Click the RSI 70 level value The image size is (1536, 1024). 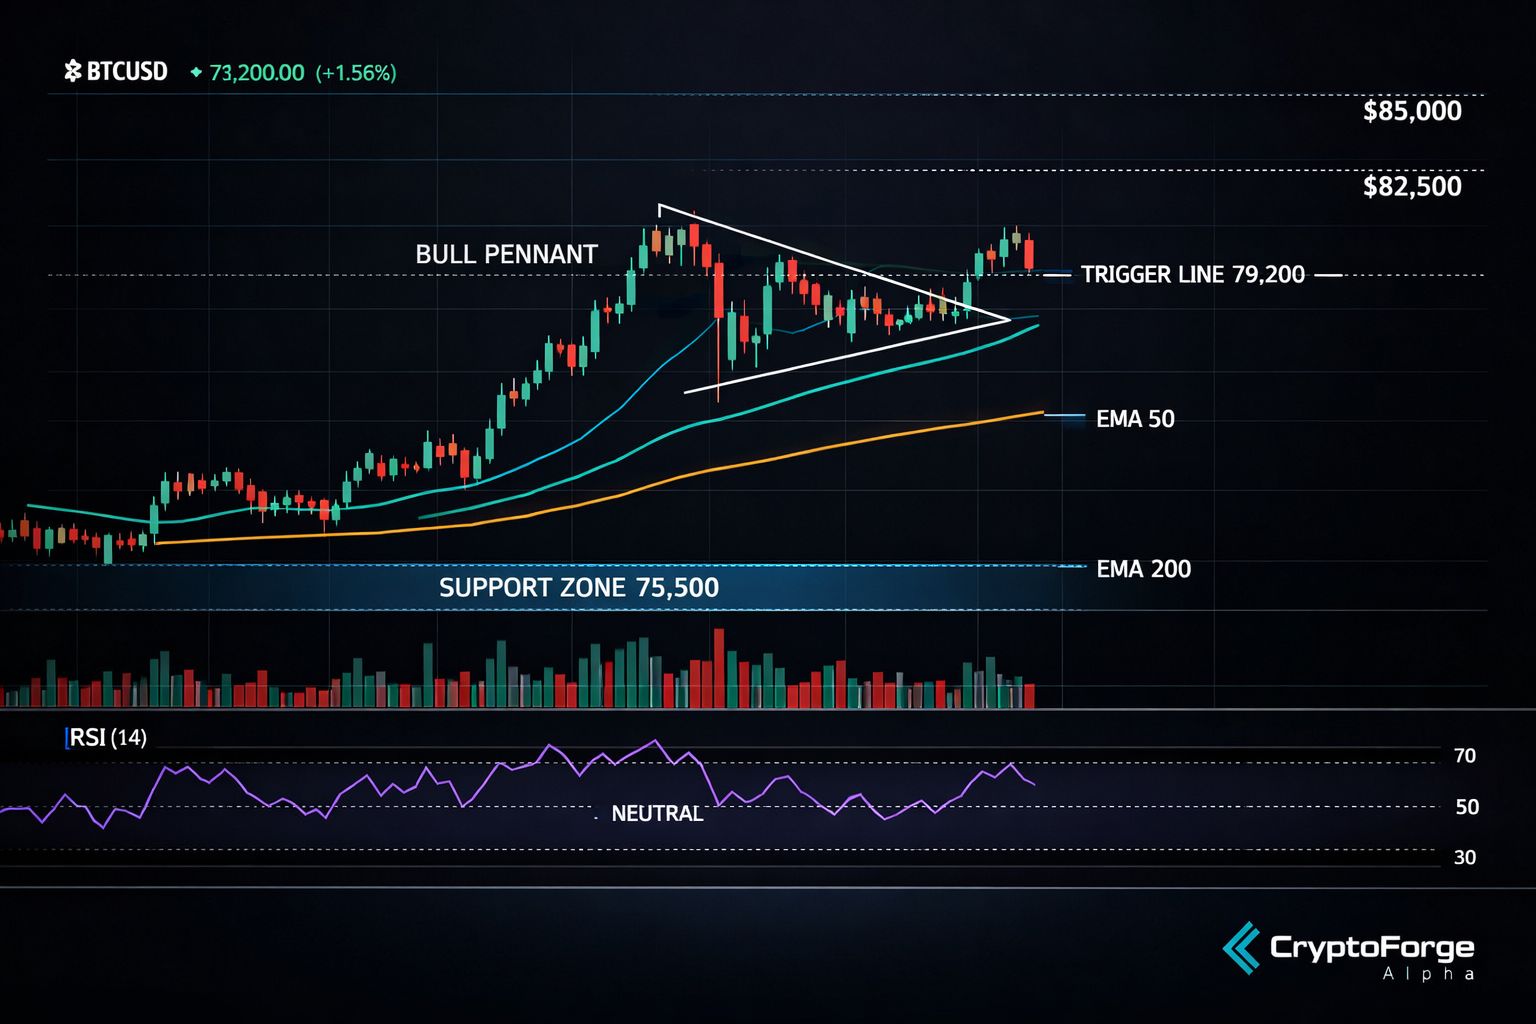(x=1465, y=756)
